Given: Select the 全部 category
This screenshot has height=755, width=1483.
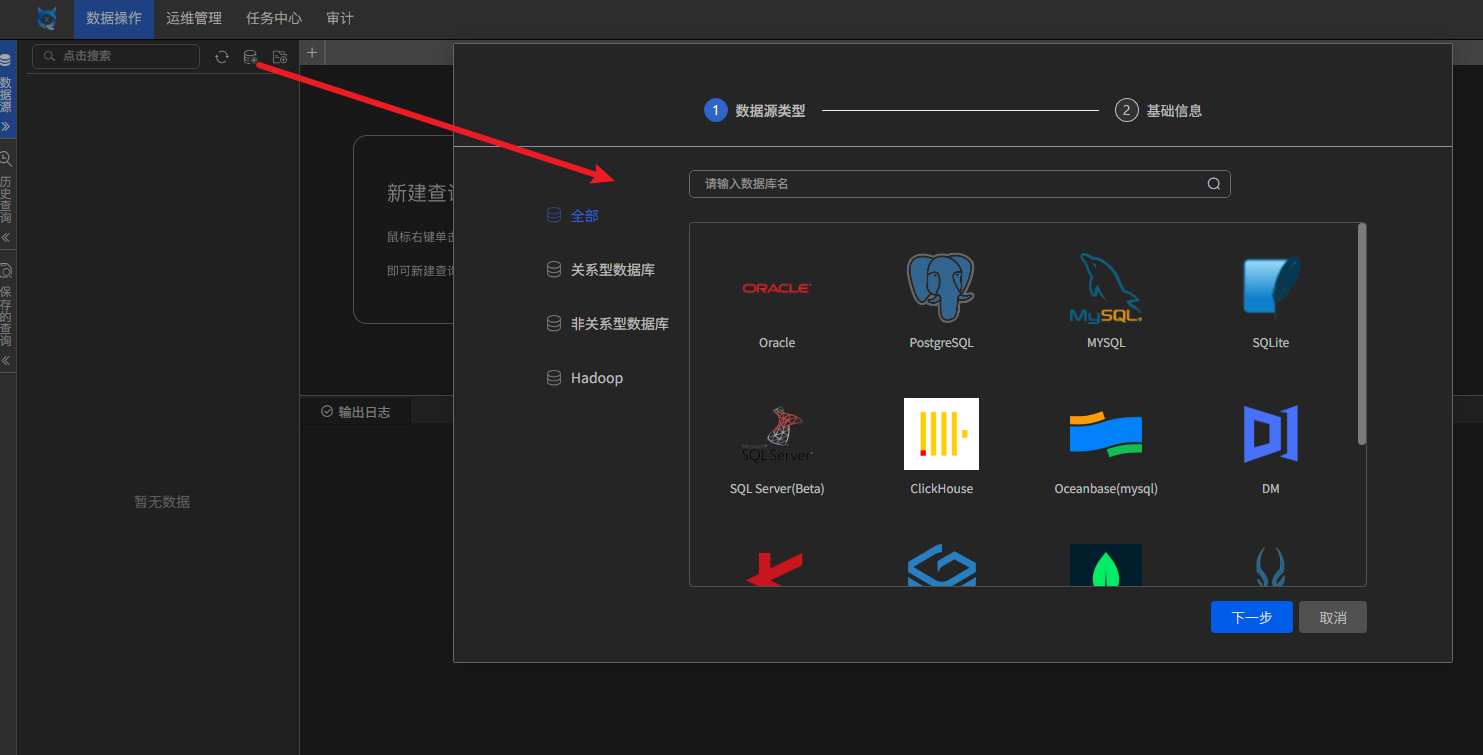Looking at the screenshot, I should (x=573, y=216).
